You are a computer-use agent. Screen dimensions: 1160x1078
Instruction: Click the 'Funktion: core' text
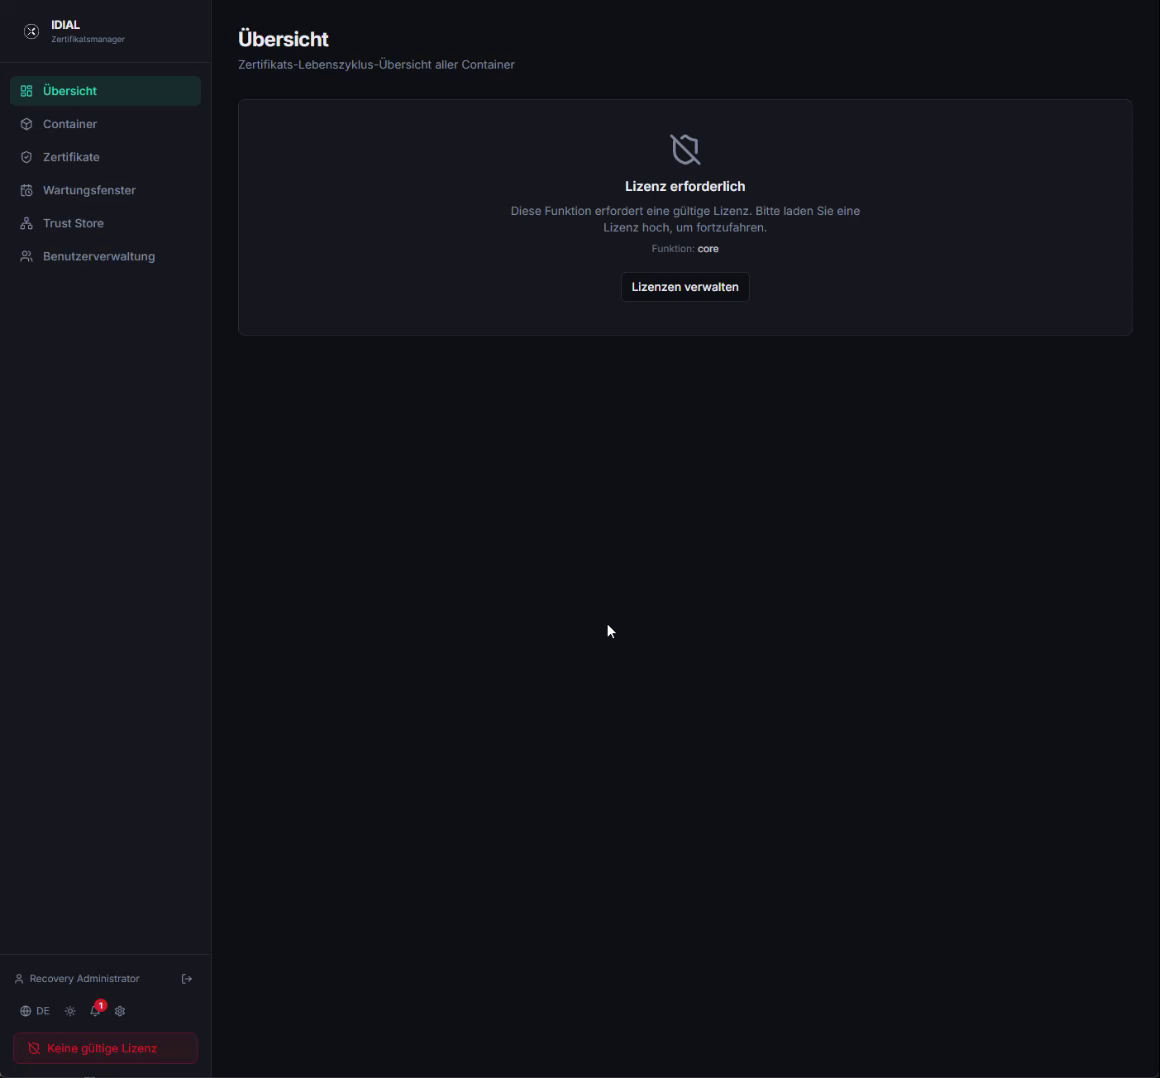click(x=685, y=249)
